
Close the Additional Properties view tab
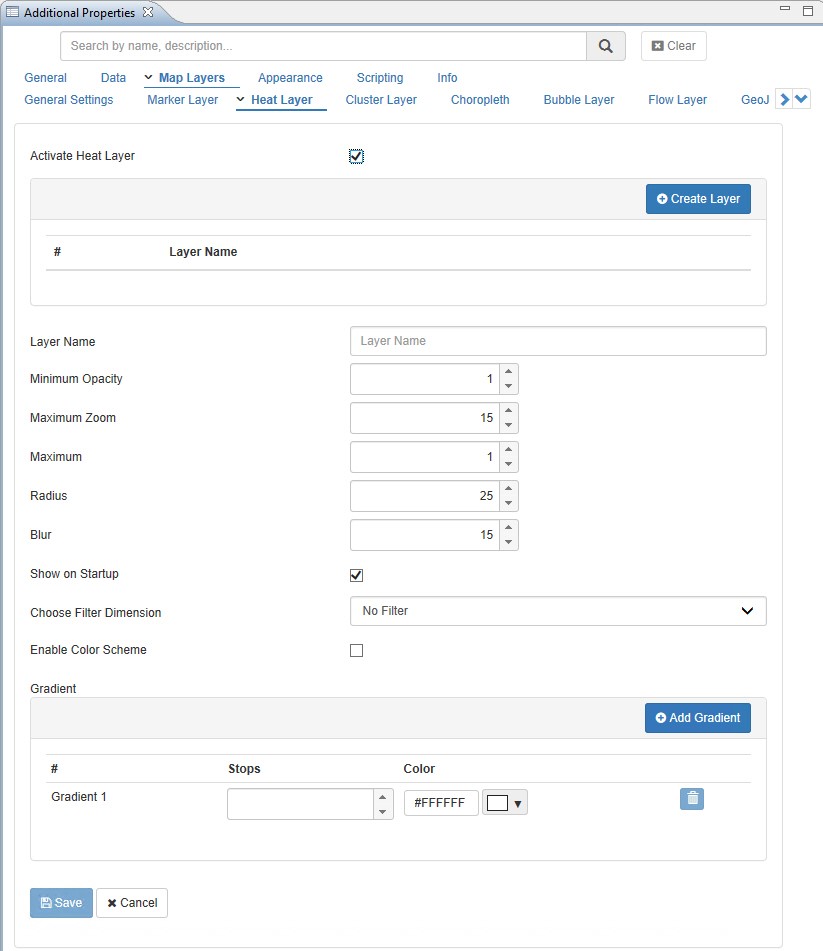coord(148,12)
